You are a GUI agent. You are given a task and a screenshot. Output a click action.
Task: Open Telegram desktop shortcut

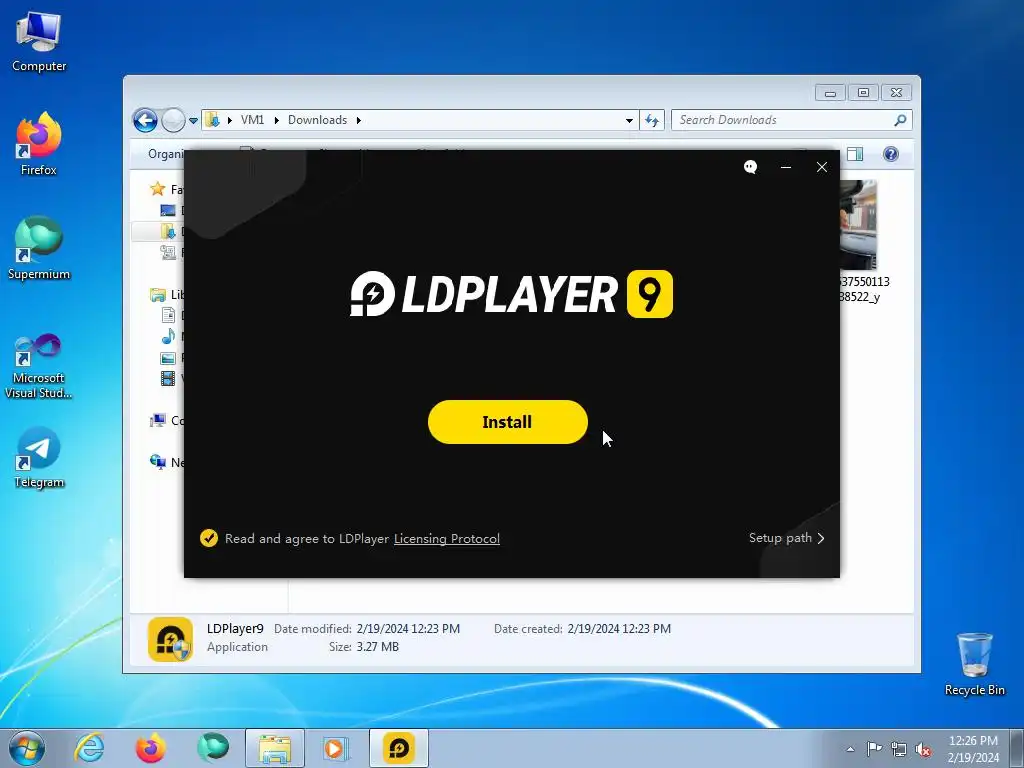pyautogui.click(x=39, y=458)
